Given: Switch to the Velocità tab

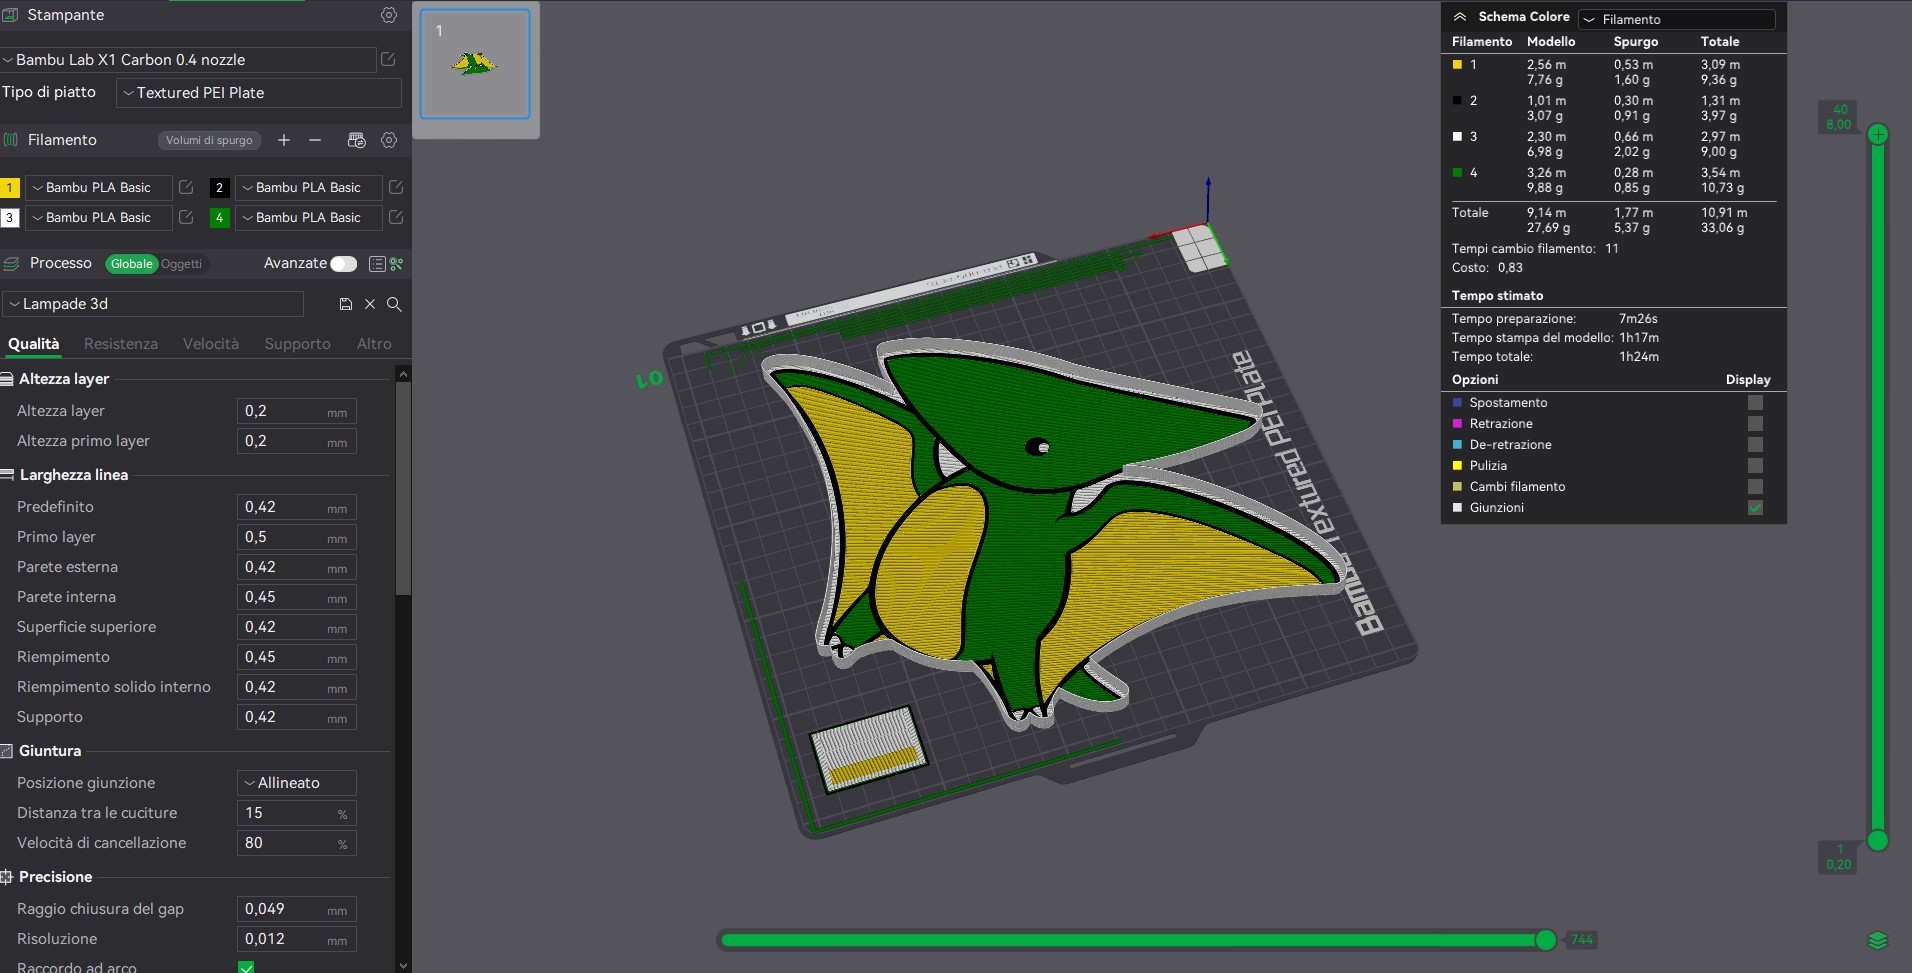Looking at the screenshot, I should [x=211, y=344].
